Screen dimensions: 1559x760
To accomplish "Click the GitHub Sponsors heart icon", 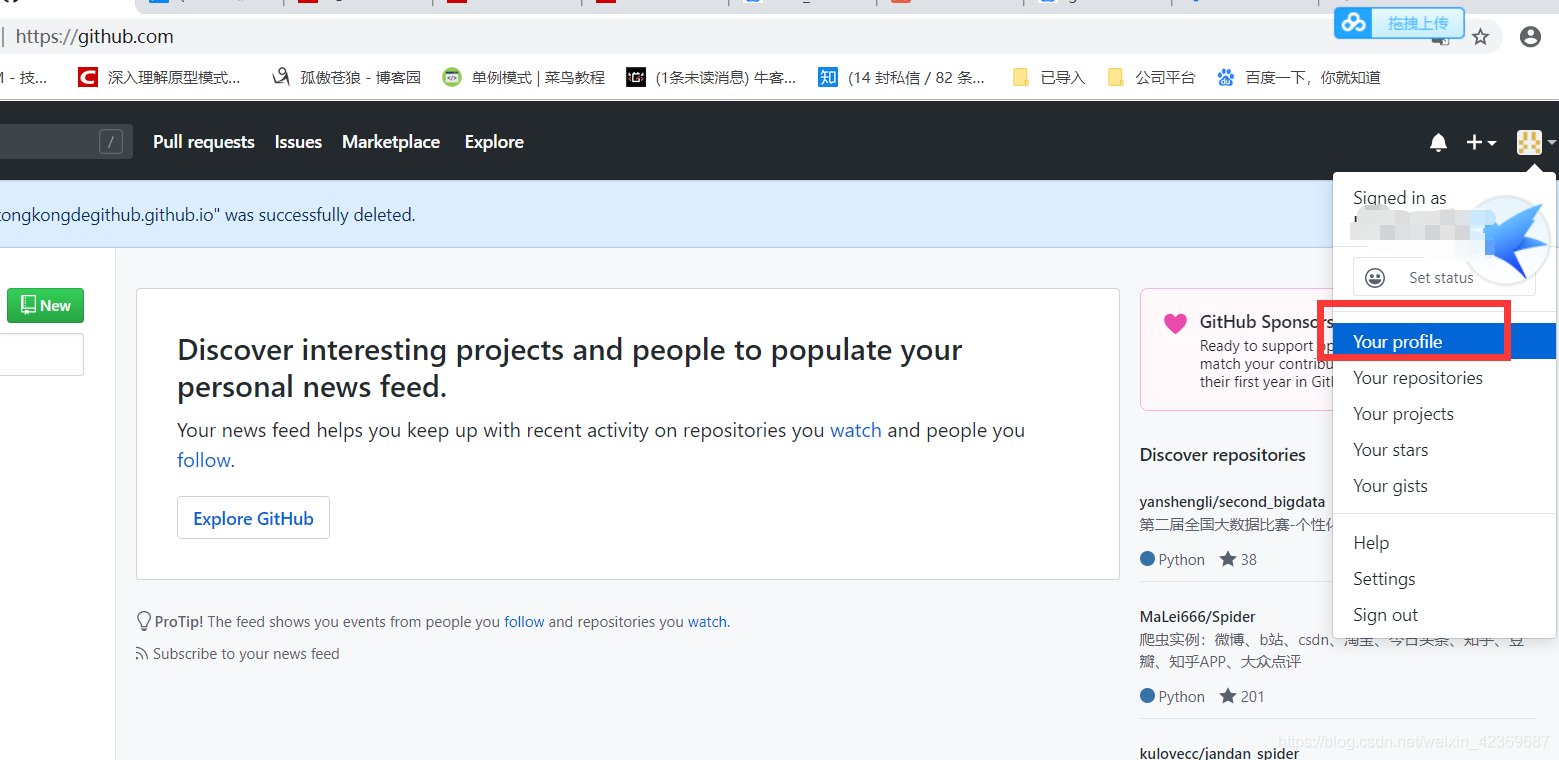I will point(1175,322).
